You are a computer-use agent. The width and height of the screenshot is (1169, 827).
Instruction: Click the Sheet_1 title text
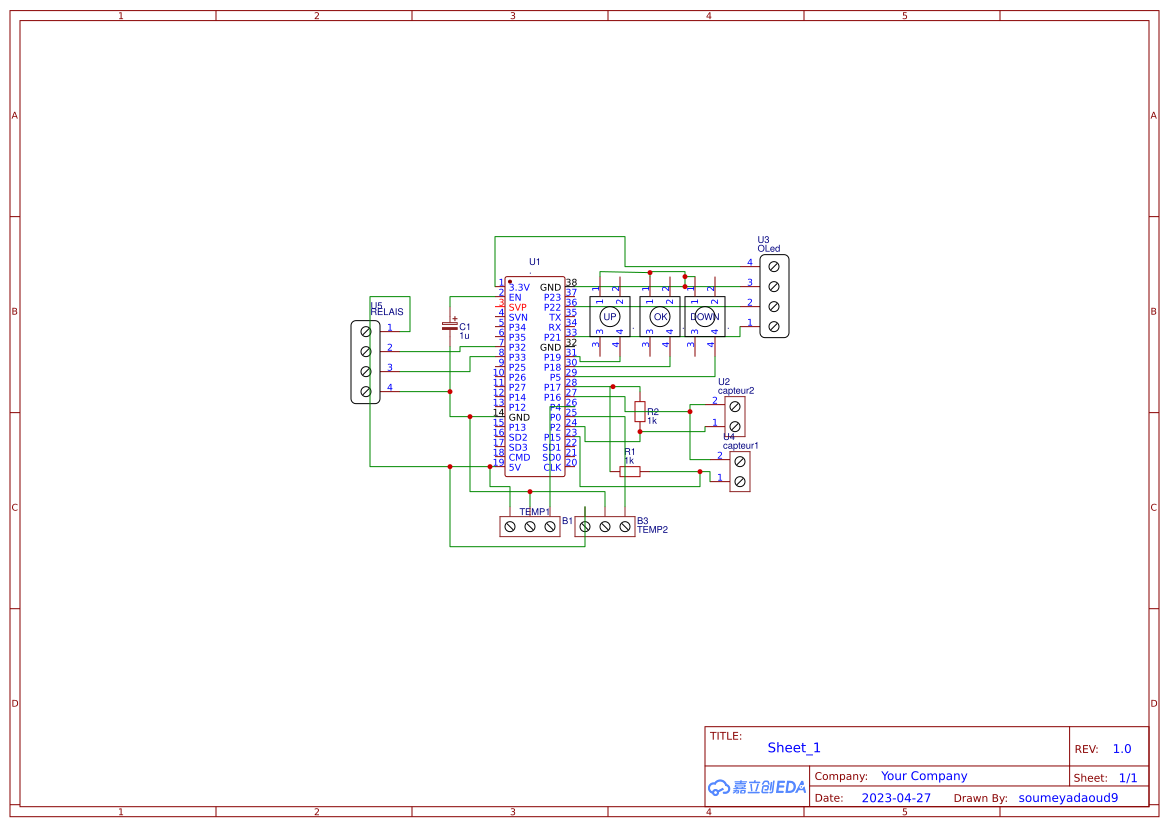click(x=794, y=748)
